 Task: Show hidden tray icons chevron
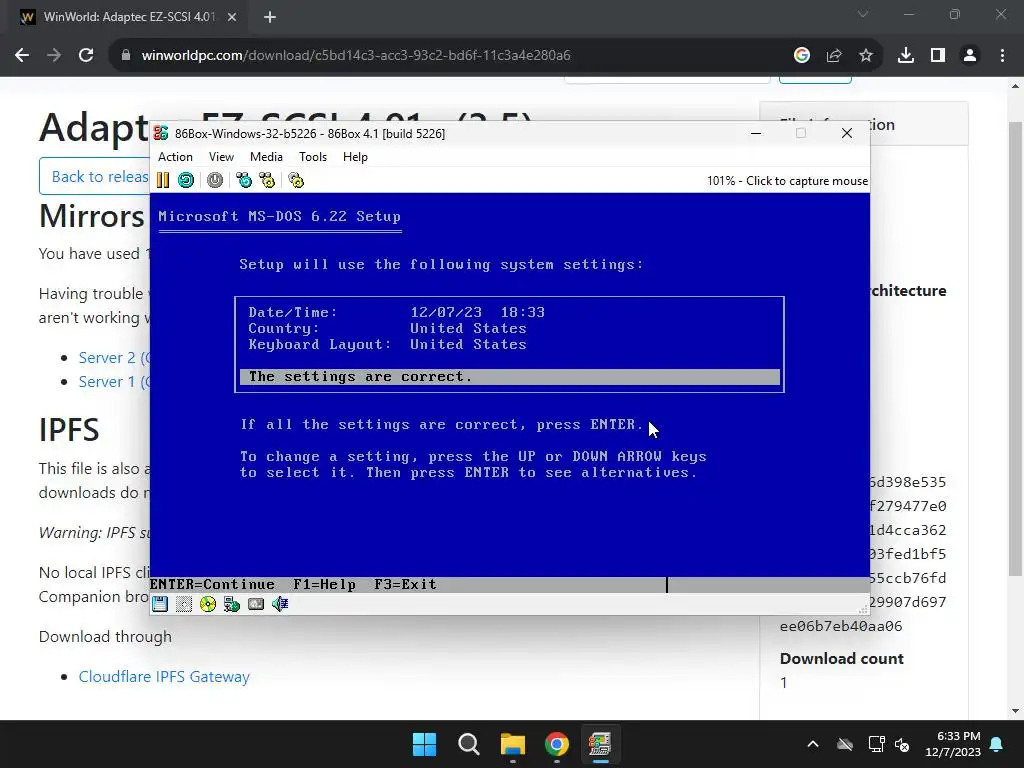pyautogui.click(x=812, y=744)
